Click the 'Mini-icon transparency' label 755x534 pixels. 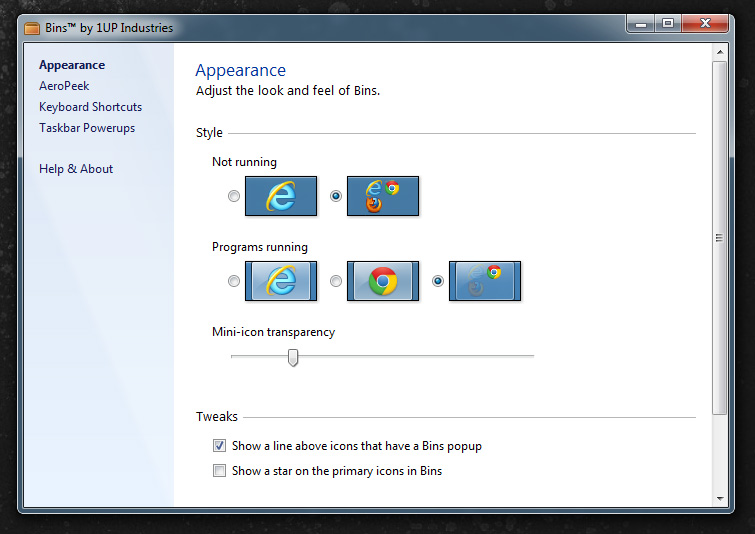(273, 332)
